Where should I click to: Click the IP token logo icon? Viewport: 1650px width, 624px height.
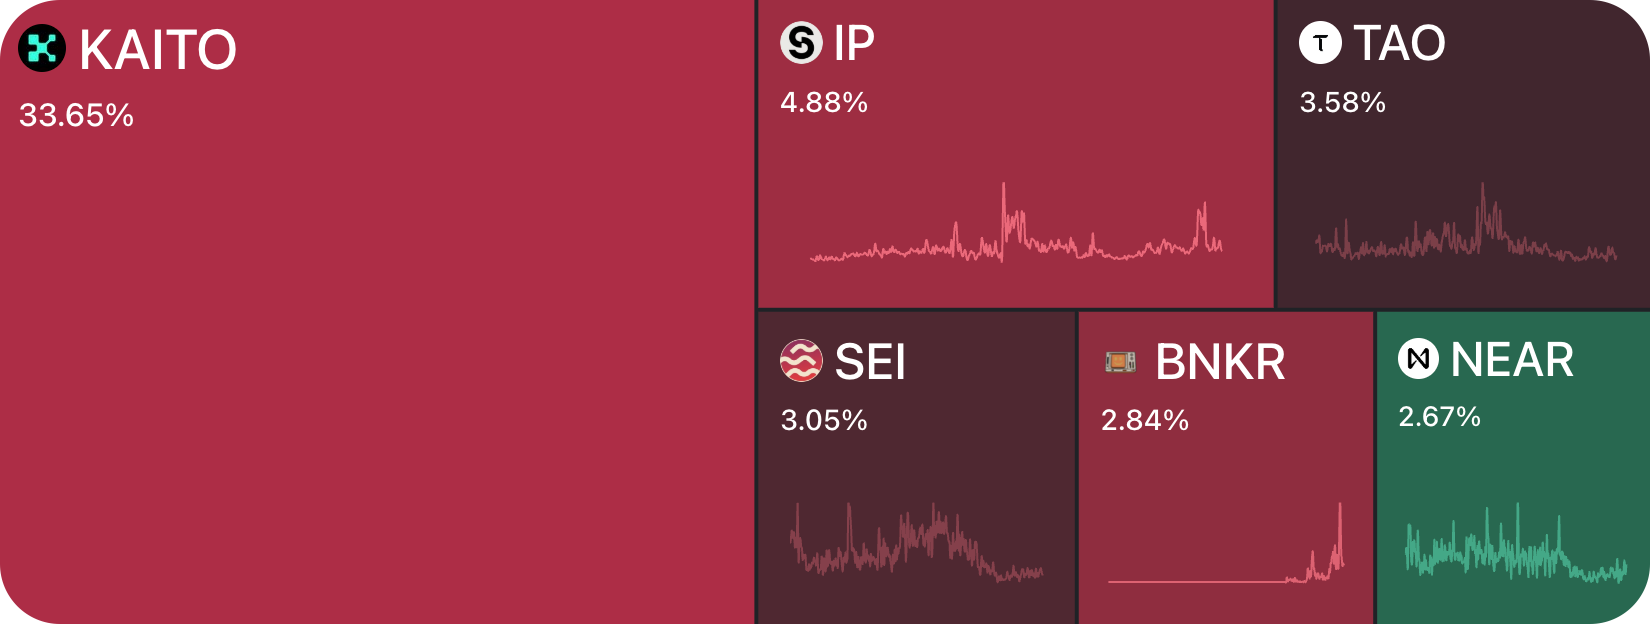coord(801,43)
